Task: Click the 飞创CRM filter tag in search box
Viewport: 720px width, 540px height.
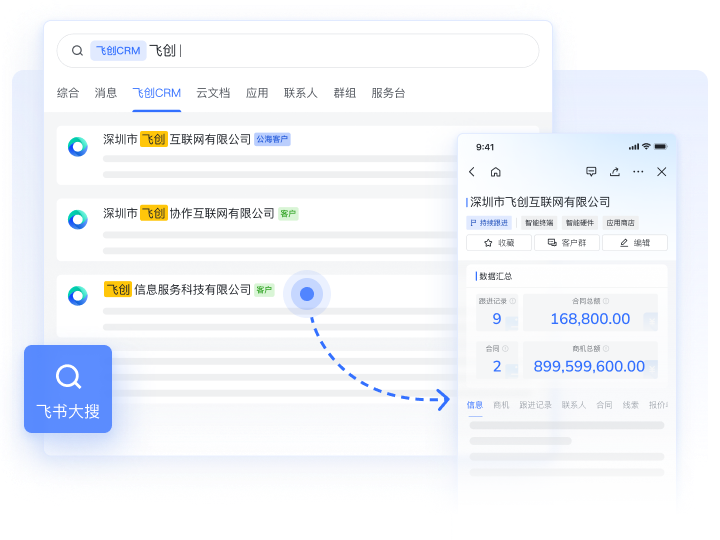Action: (x=118, y=51)
